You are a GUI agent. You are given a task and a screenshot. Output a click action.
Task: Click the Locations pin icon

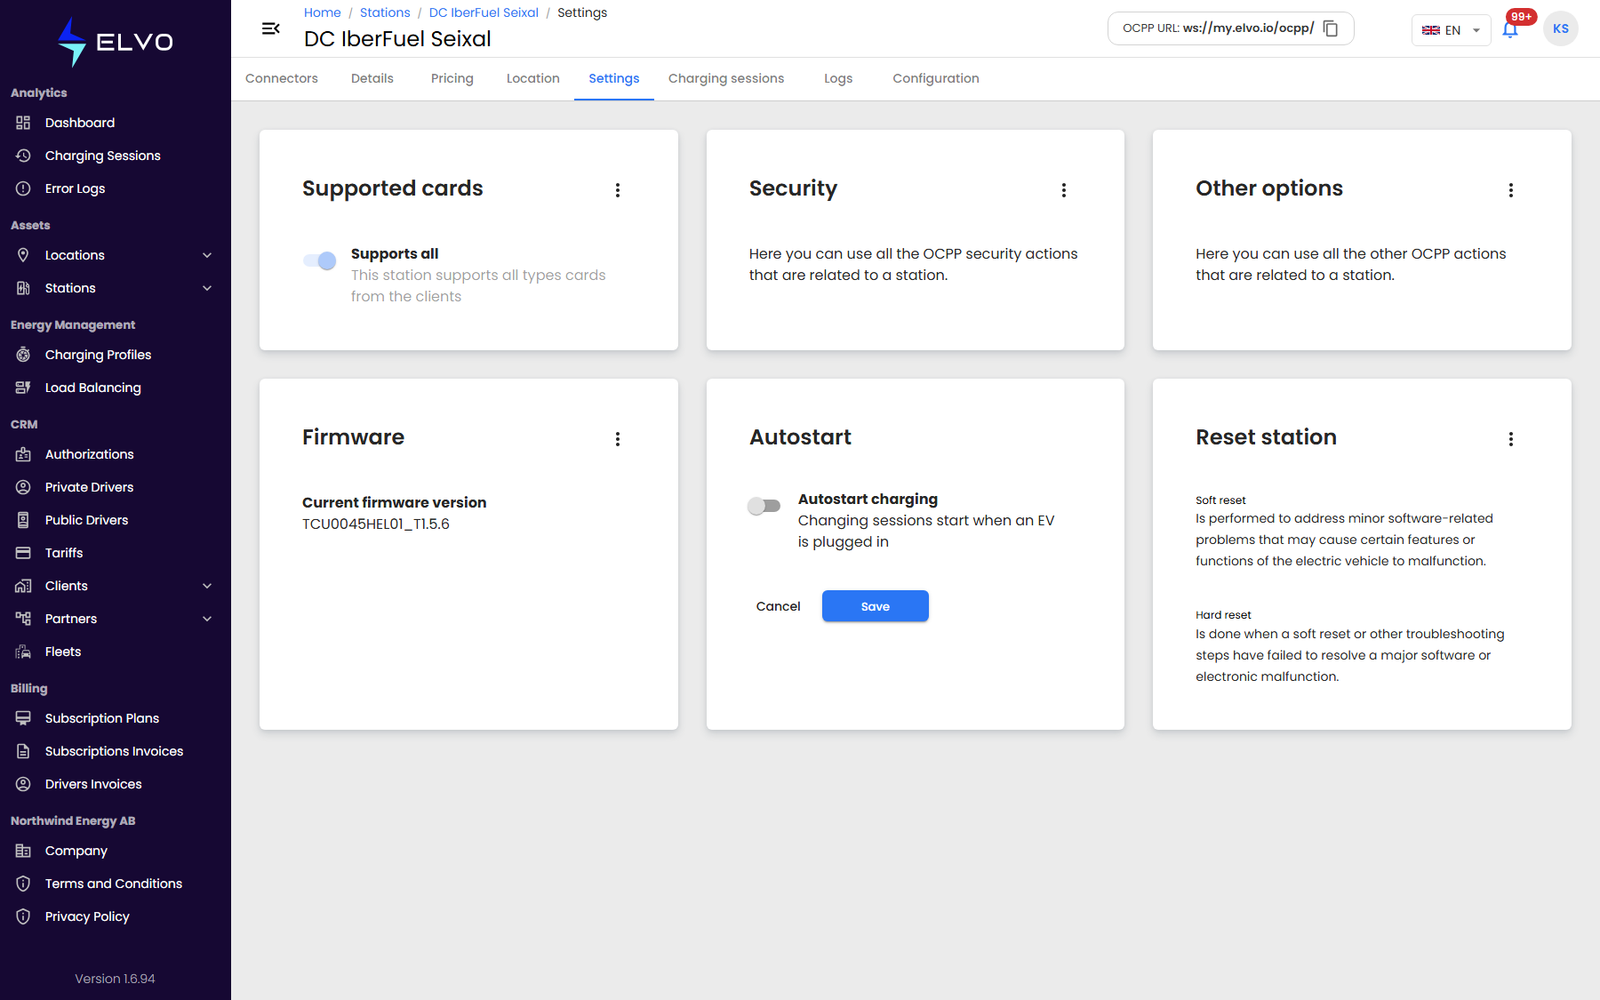point(23,255)
